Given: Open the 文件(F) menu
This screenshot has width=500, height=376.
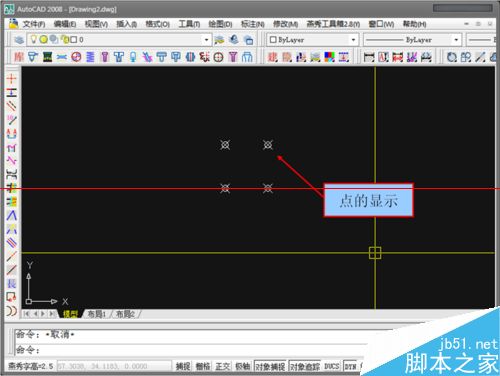Looking at the screenshot, I should [34, 24].
